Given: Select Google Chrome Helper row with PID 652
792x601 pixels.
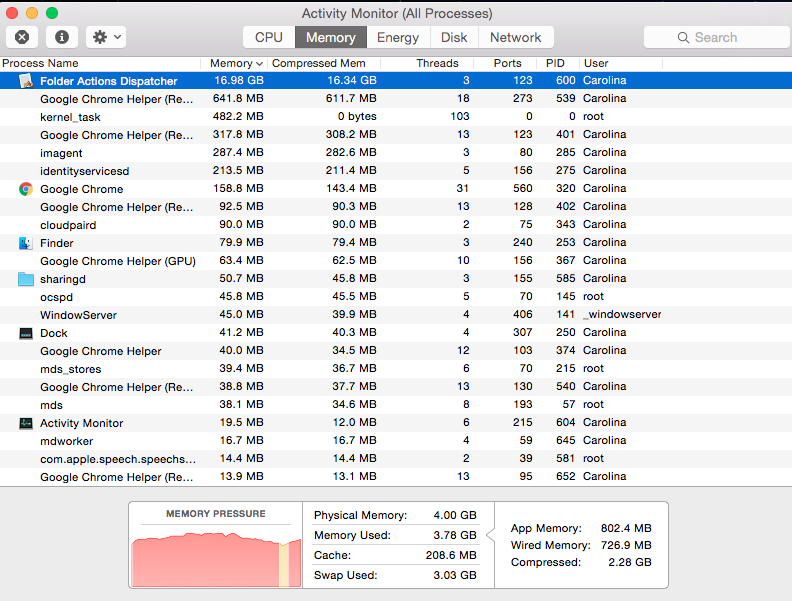Looking at the screenshot, I should coord(396,477).
